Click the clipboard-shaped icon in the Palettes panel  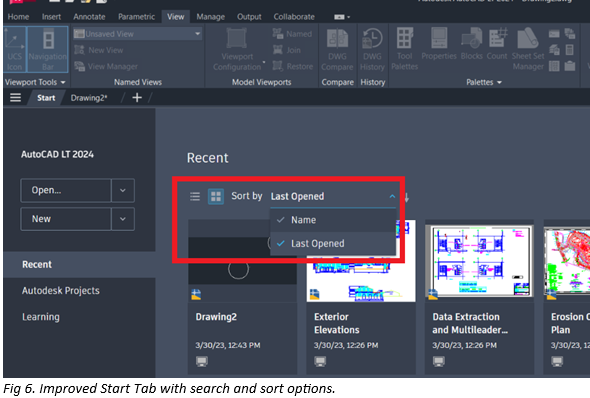(x=570, y=66)
